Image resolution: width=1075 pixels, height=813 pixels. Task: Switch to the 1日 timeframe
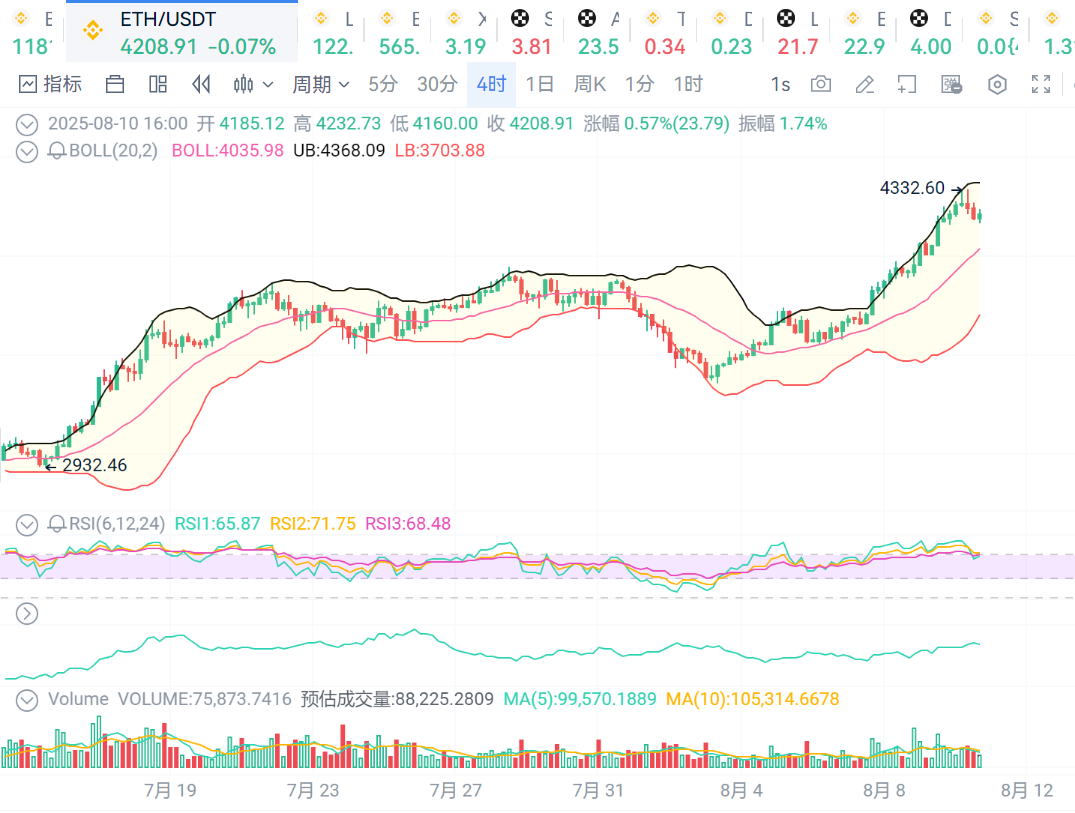click(x=540, y=84)
